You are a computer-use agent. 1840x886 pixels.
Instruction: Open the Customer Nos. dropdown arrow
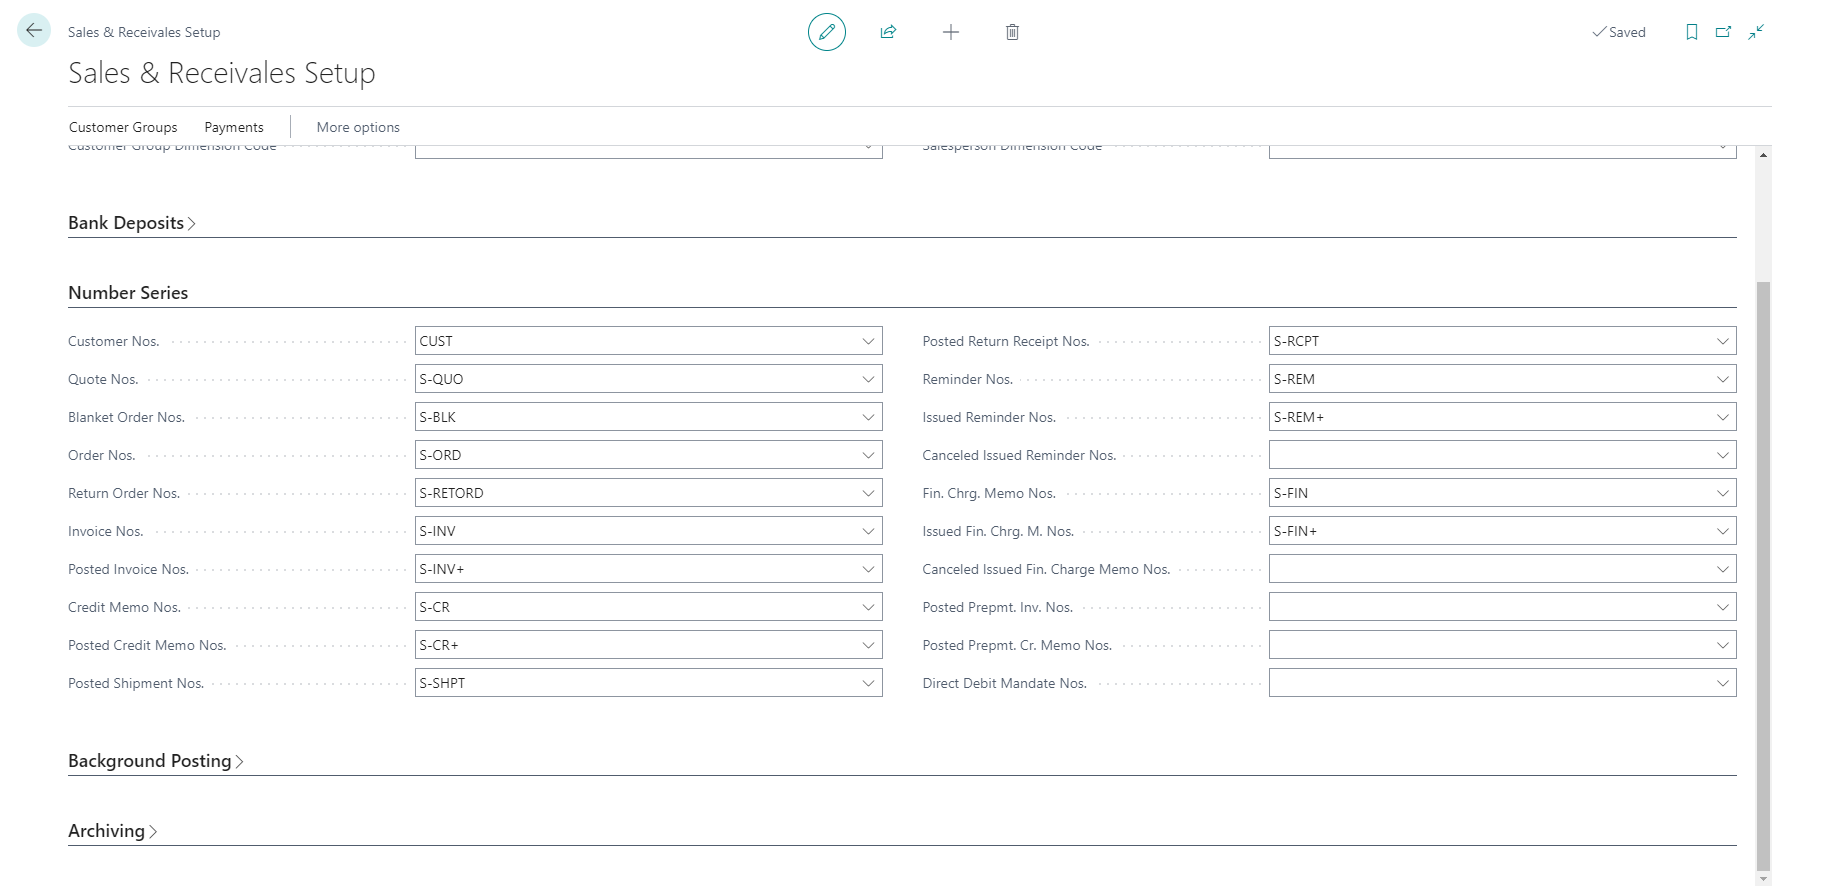click(x=868, y=341)
